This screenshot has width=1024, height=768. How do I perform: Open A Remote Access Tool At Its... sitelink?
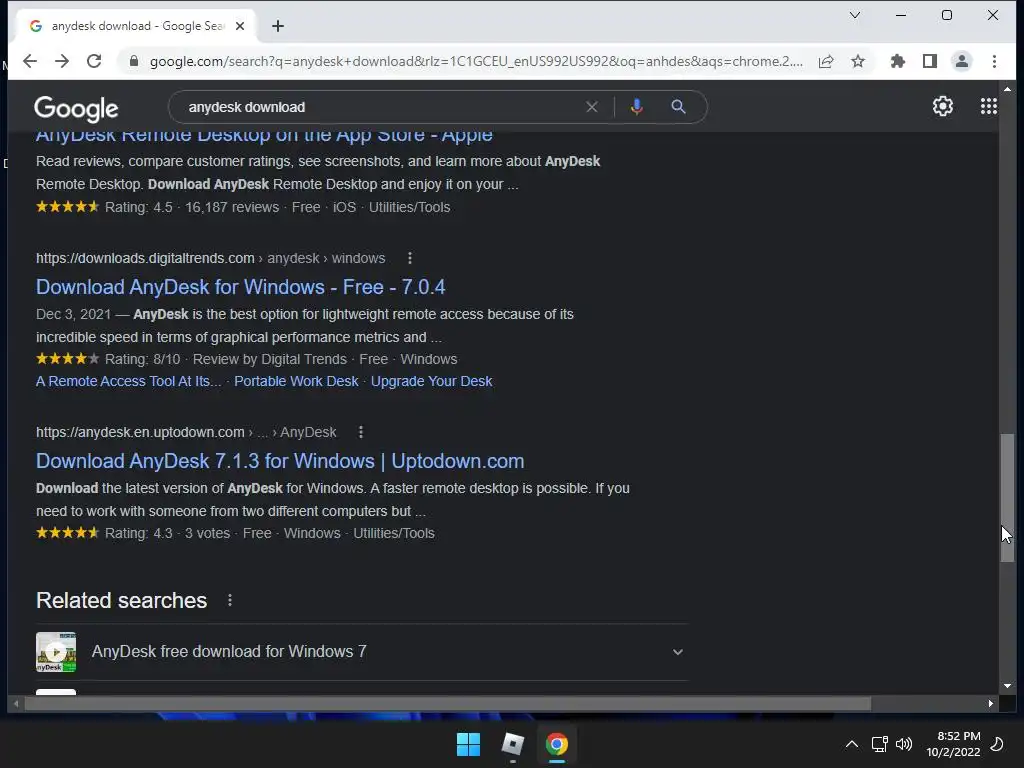pyautogui.click(x=129, y=381)
